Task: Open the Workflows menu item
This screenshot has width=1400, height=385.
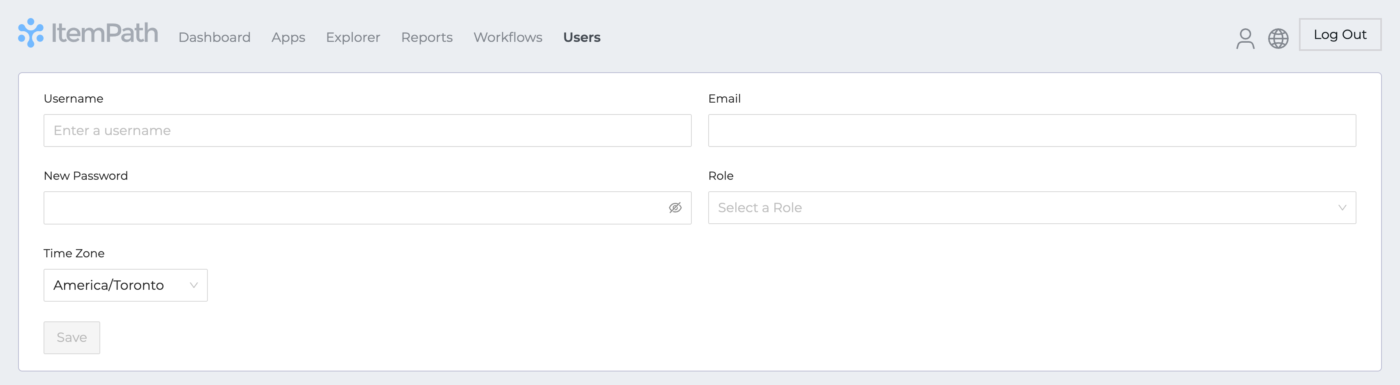Action: [508, 37]
